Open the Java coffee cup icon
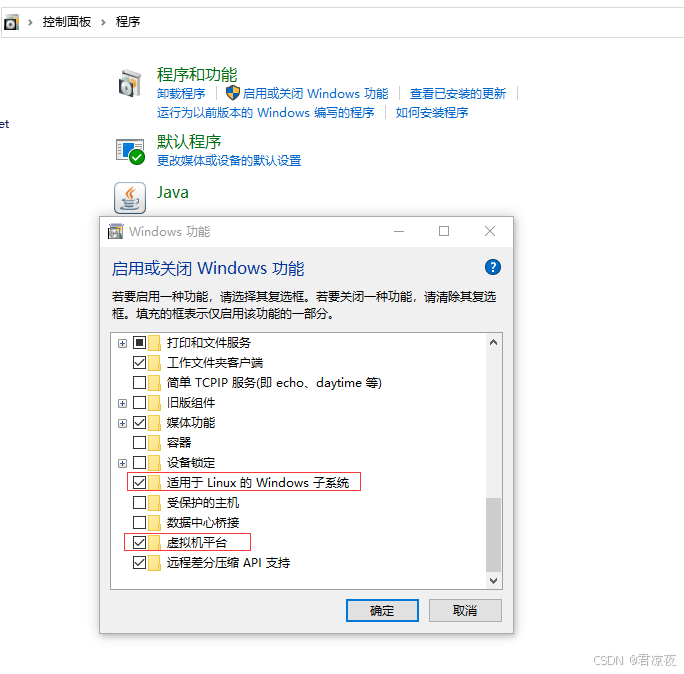684x674 pixels. 130,197
